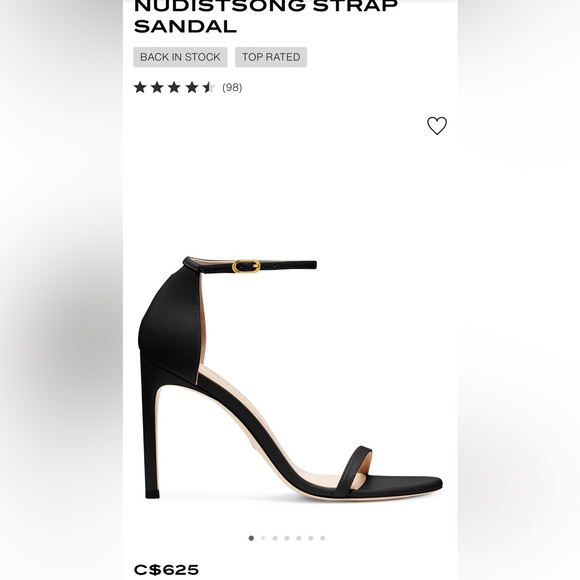The width and height of the screenshot is (580, 580).
Task: Jump to the last carousel dot
Action: point(323,538)
